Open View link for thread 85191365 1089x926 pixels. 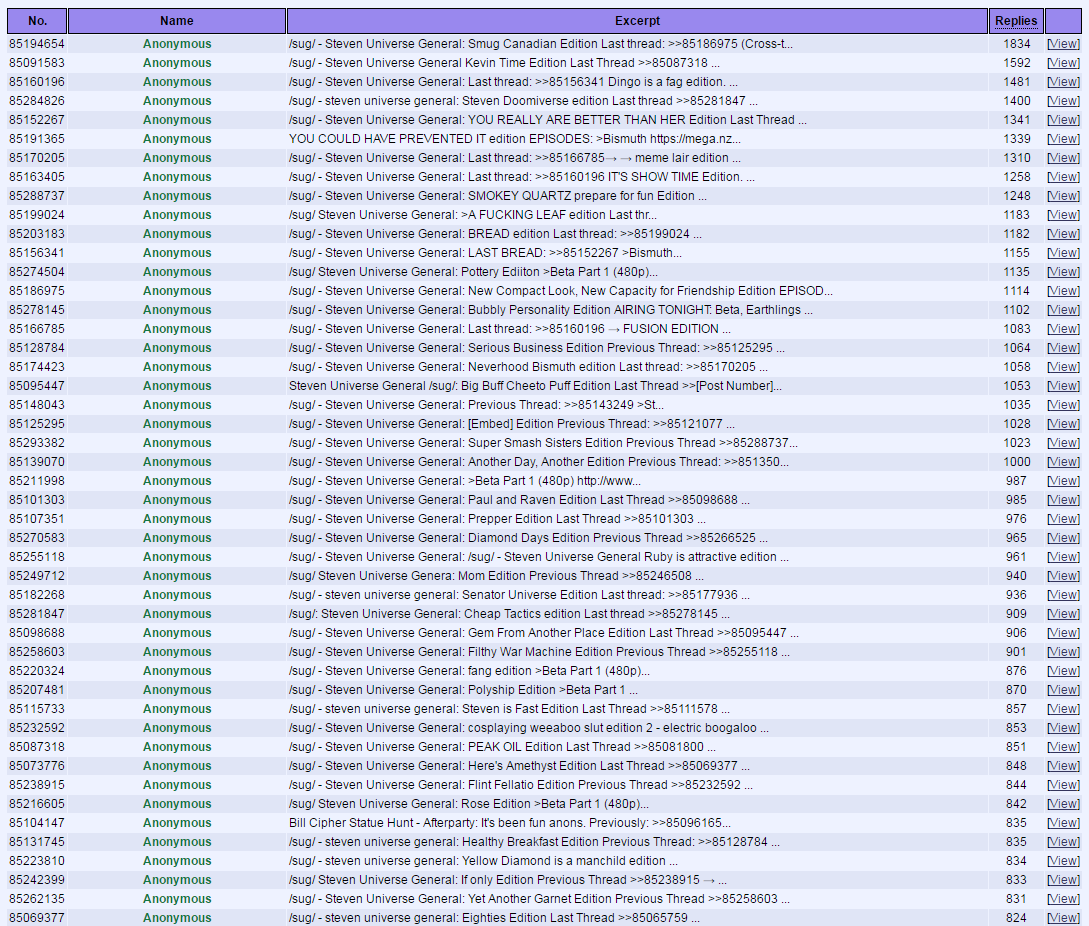click(x=1063, y=139)
